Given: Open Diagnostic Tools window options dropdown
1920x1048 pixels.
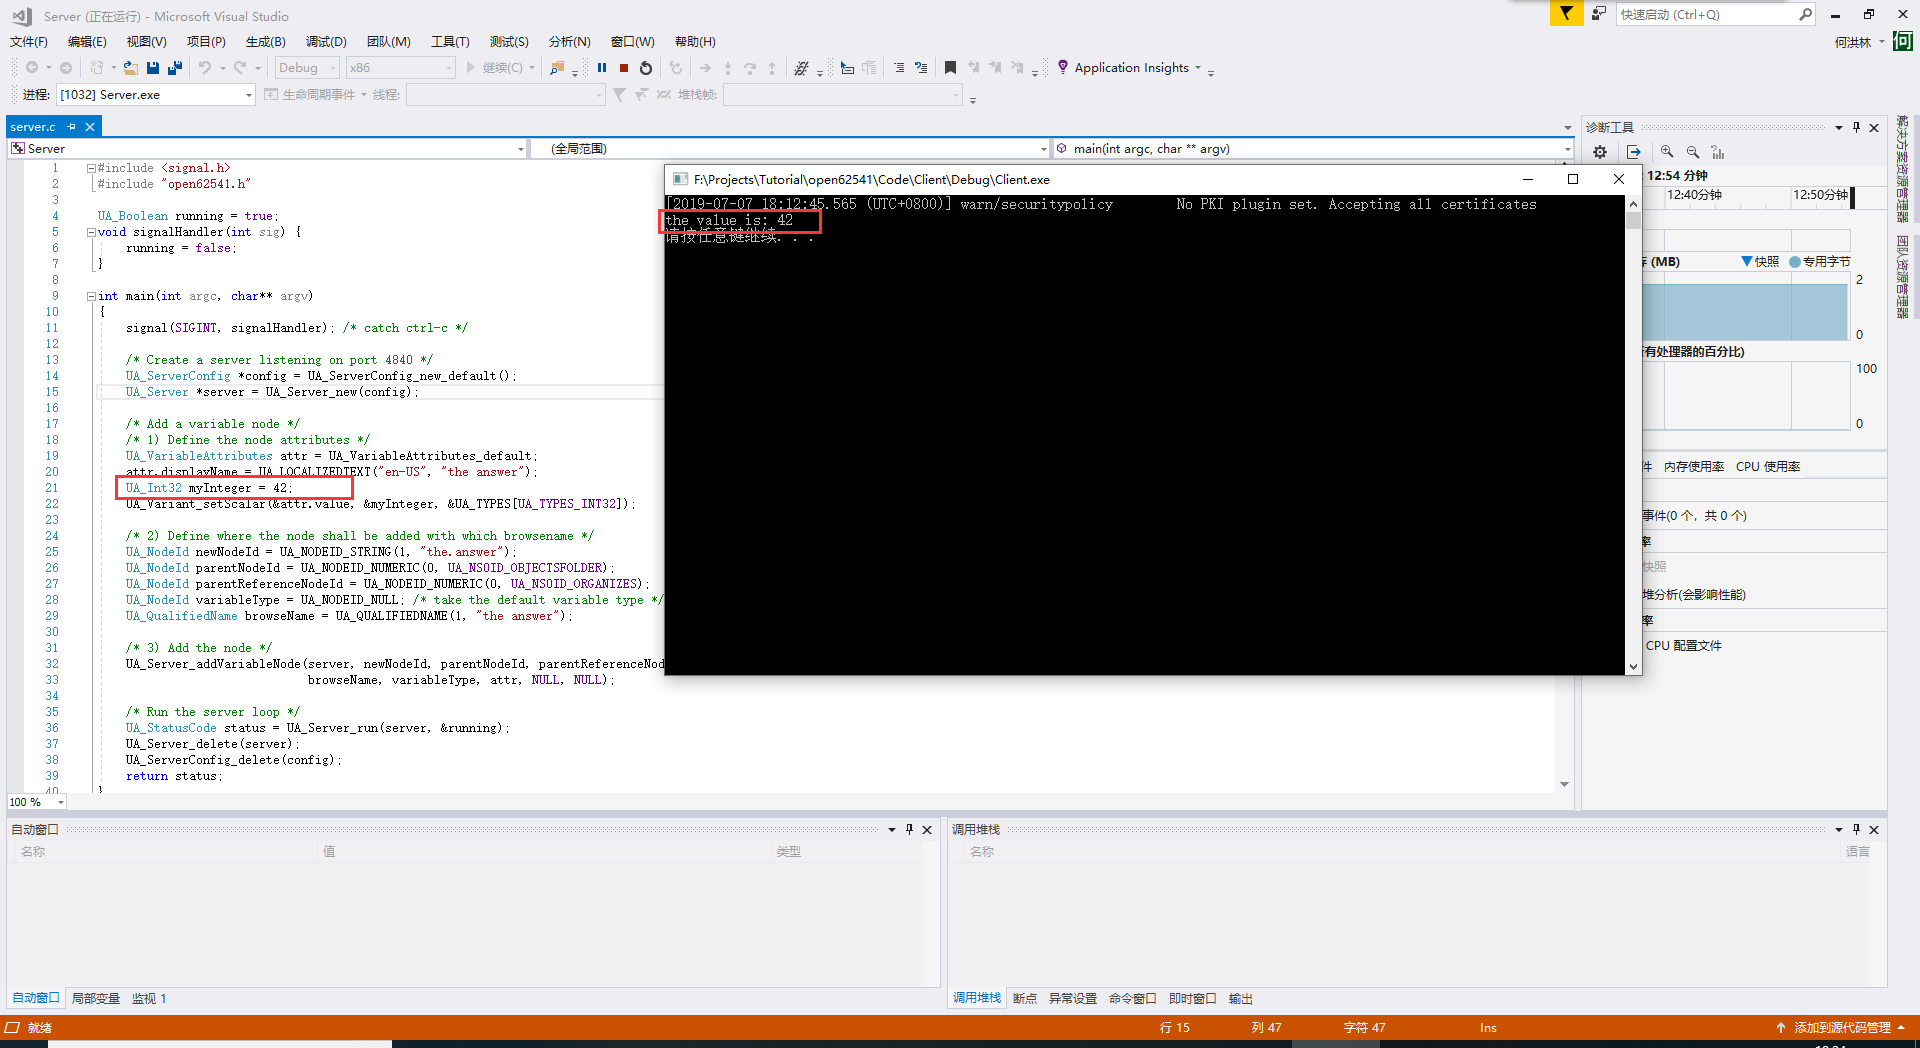Looking at the screenshot, I should tap(1838, 127).
